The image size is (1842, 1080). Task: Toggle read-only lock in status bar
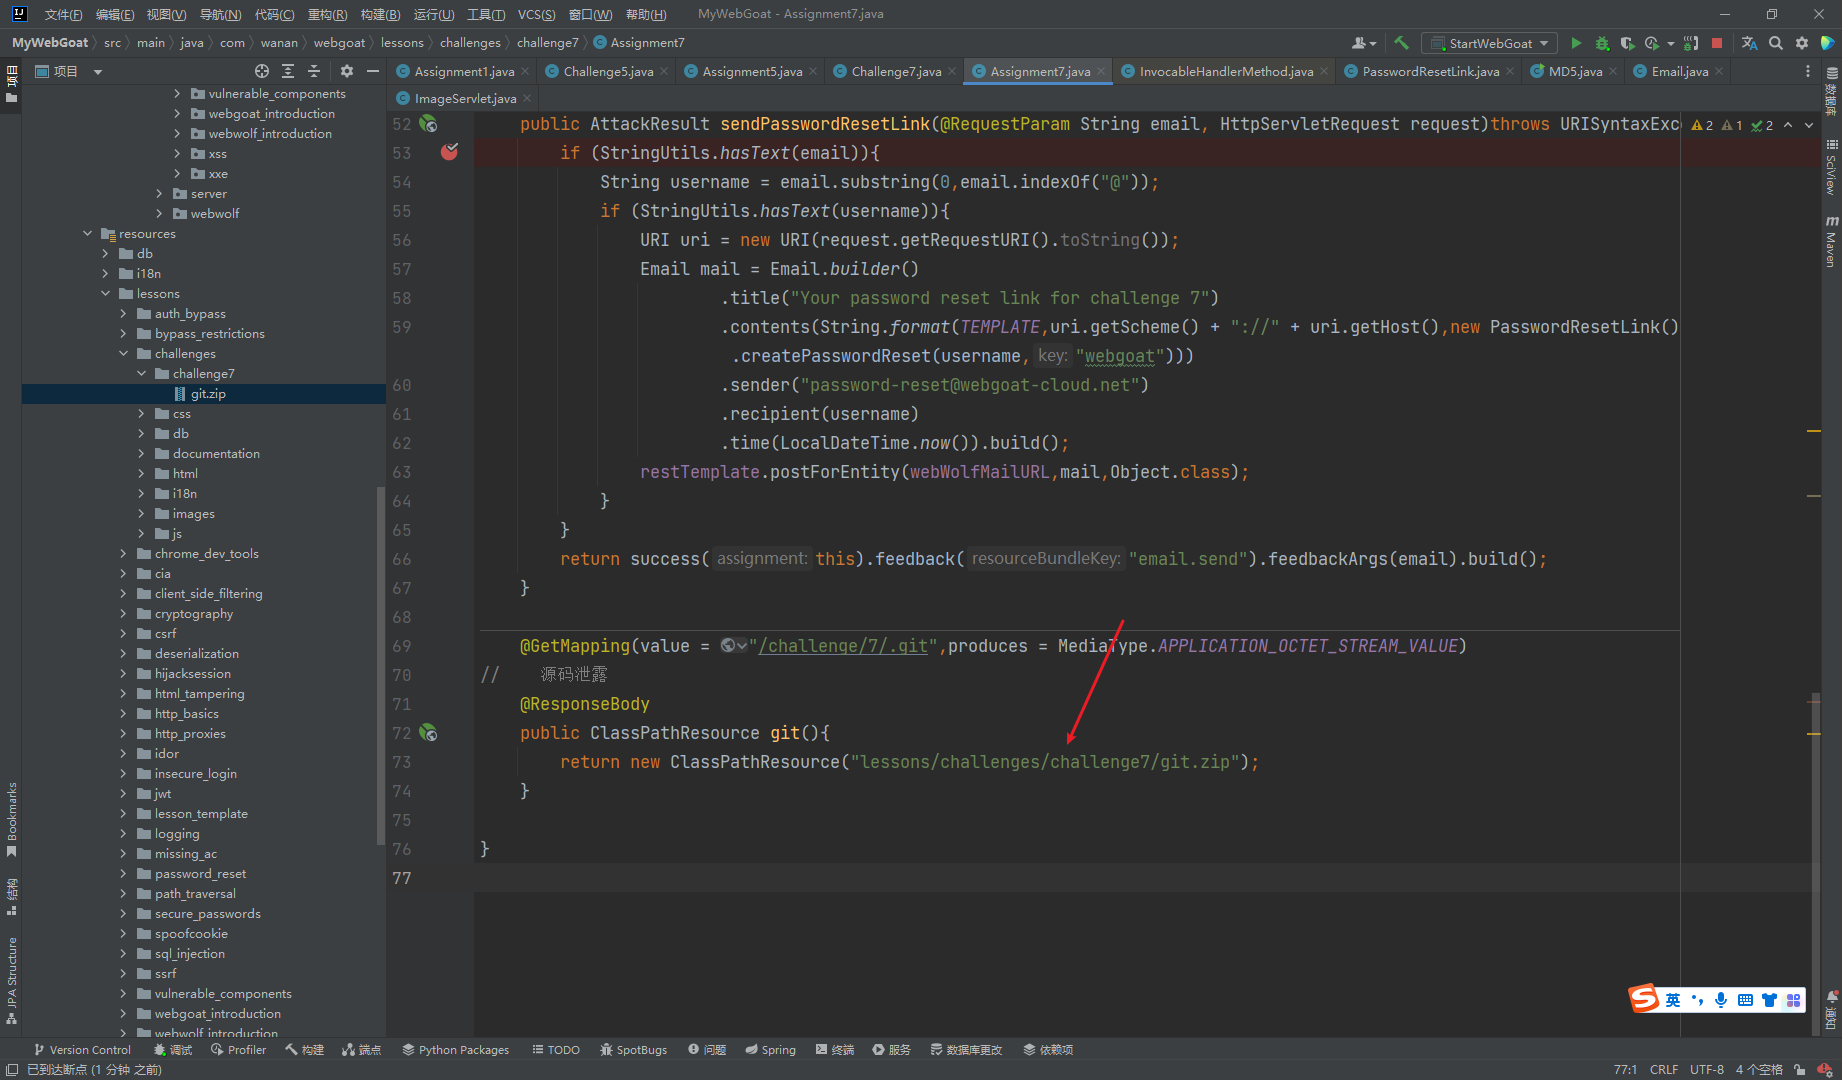tap(1800, 1069)
